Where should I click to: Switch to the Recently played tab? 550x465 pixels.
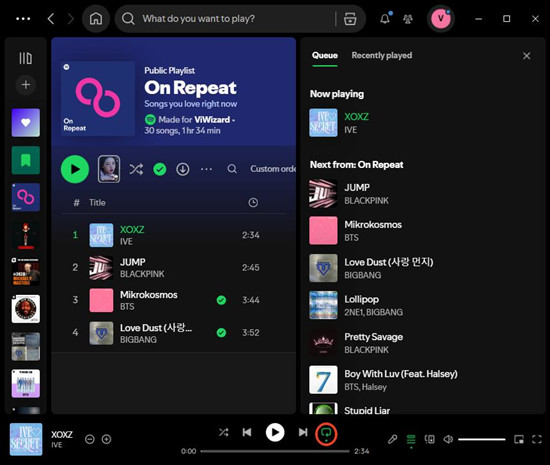coord(382,55)
